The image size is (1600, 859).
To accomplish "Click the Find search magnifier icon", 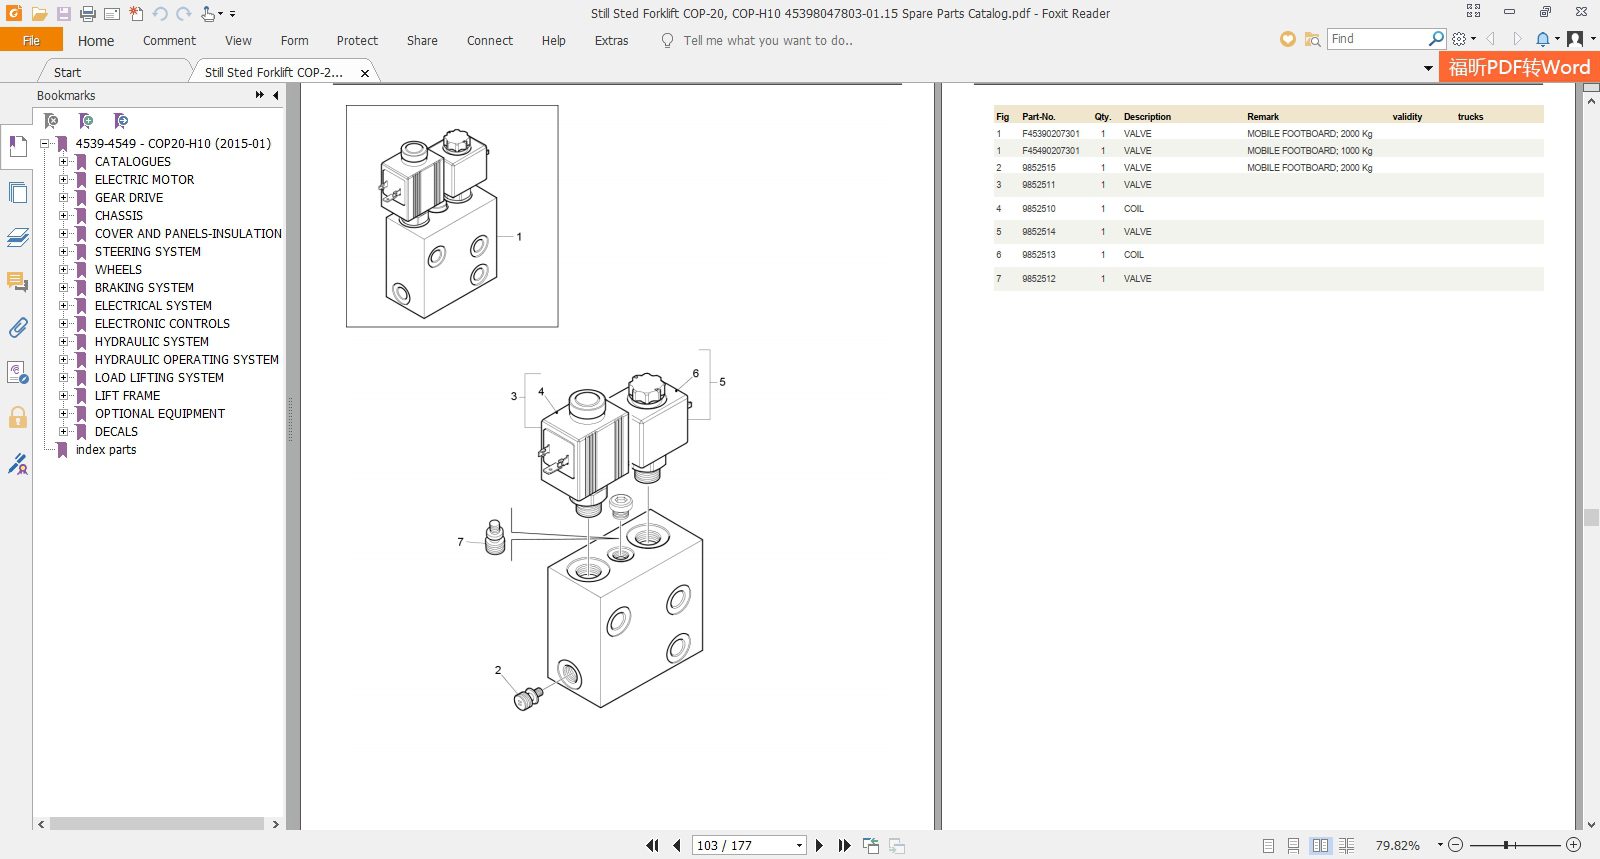I will pyautogui.click(x=1436, y=39).
